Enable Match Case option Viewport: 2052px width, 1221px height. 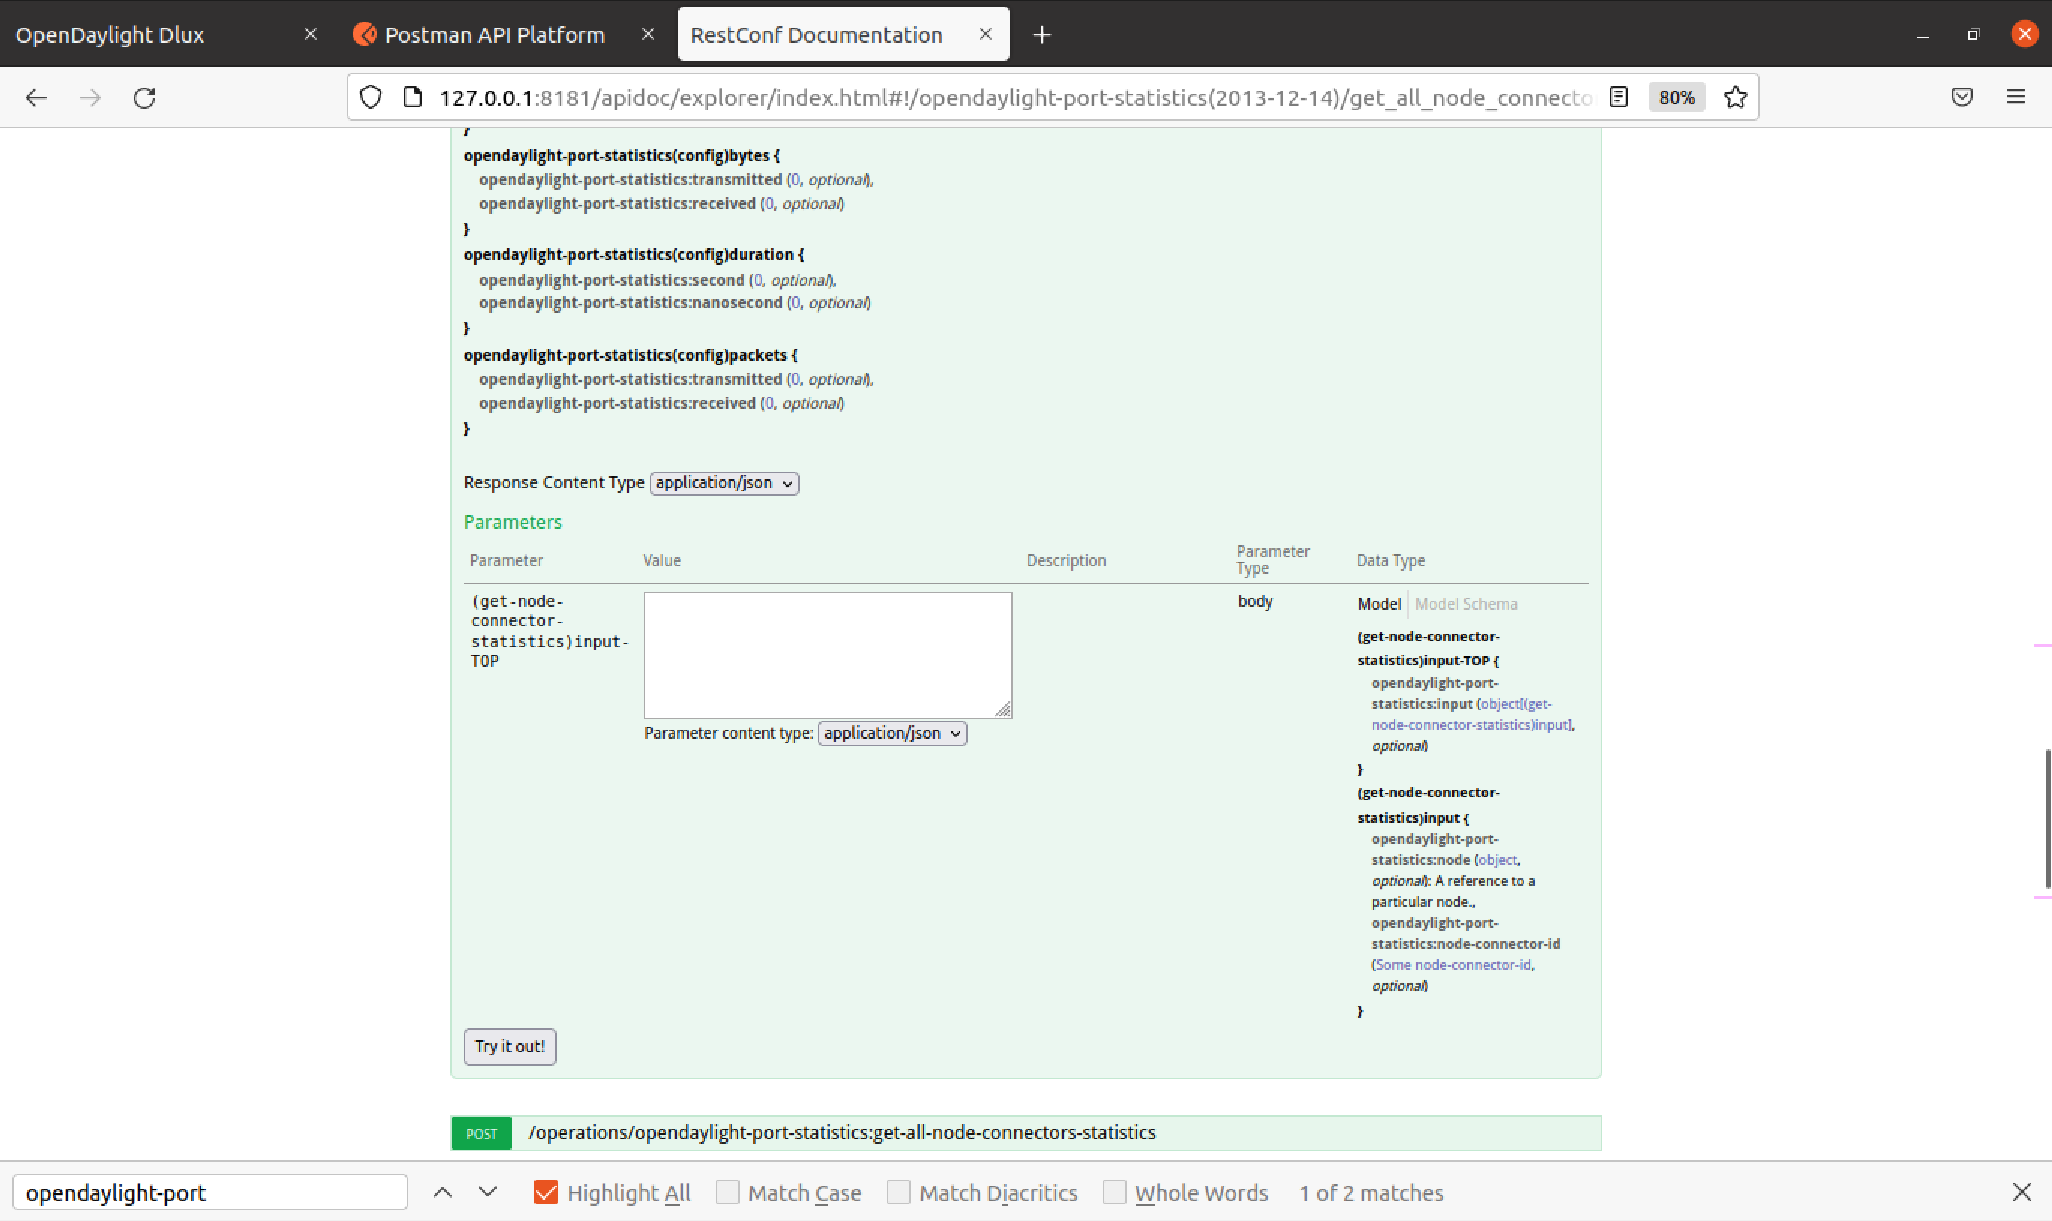tap(728, 1192)
